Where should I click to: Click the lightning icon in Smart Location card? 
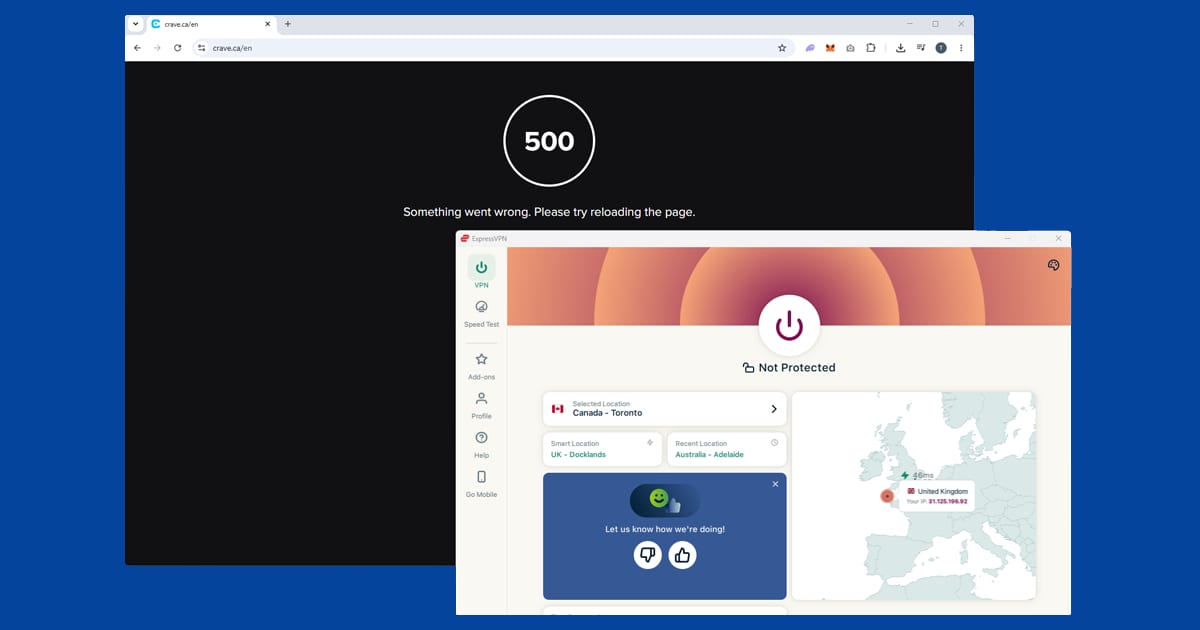pyautogui.click(x=650, y=442)
